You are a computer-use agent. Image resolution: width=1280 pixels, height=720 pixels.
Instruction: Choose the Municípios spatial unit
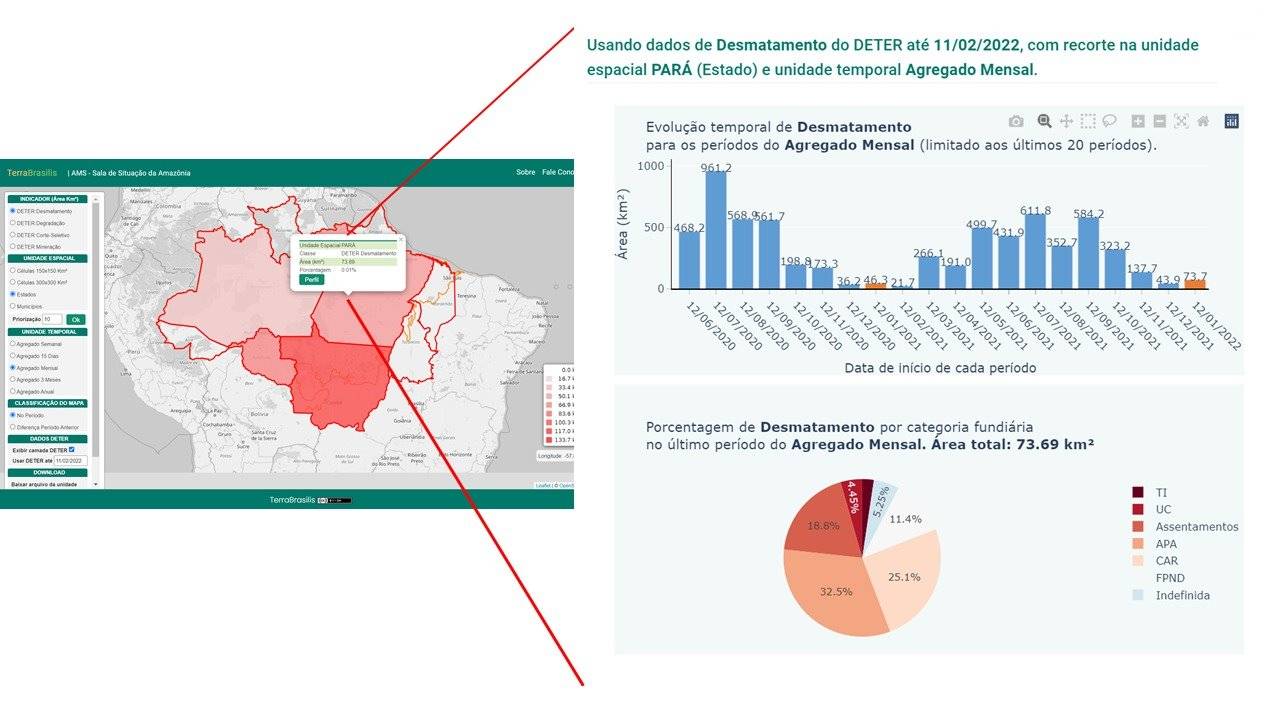[x=13, y=306]
